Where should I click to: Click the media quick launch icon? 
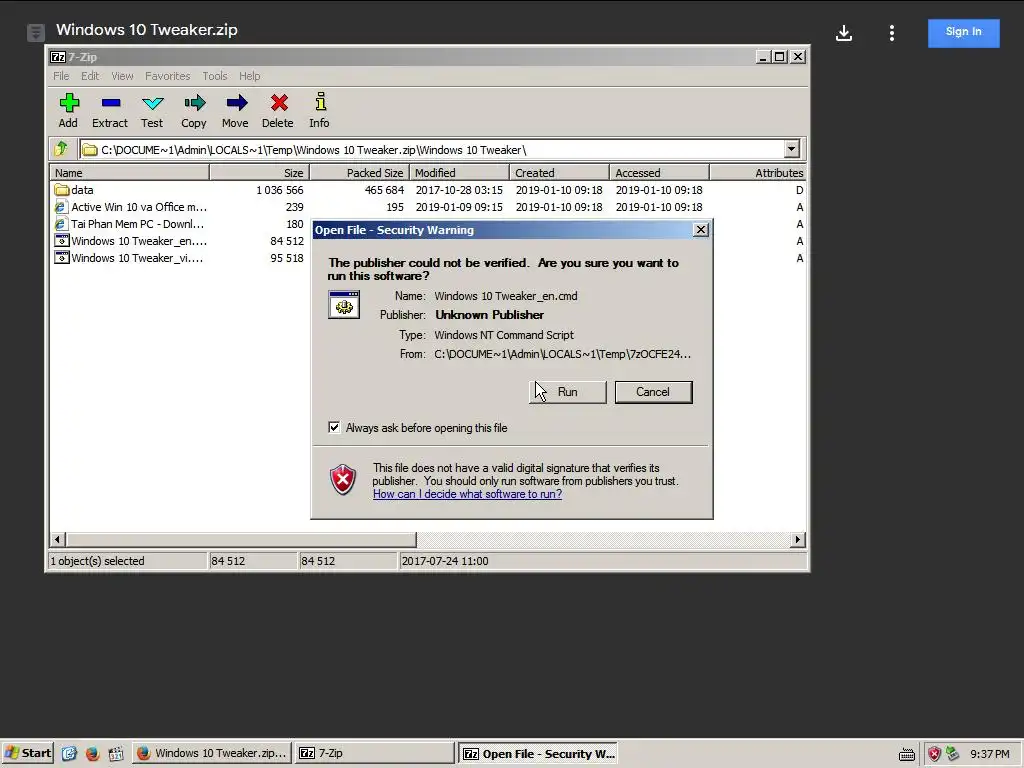click(116, 753)
